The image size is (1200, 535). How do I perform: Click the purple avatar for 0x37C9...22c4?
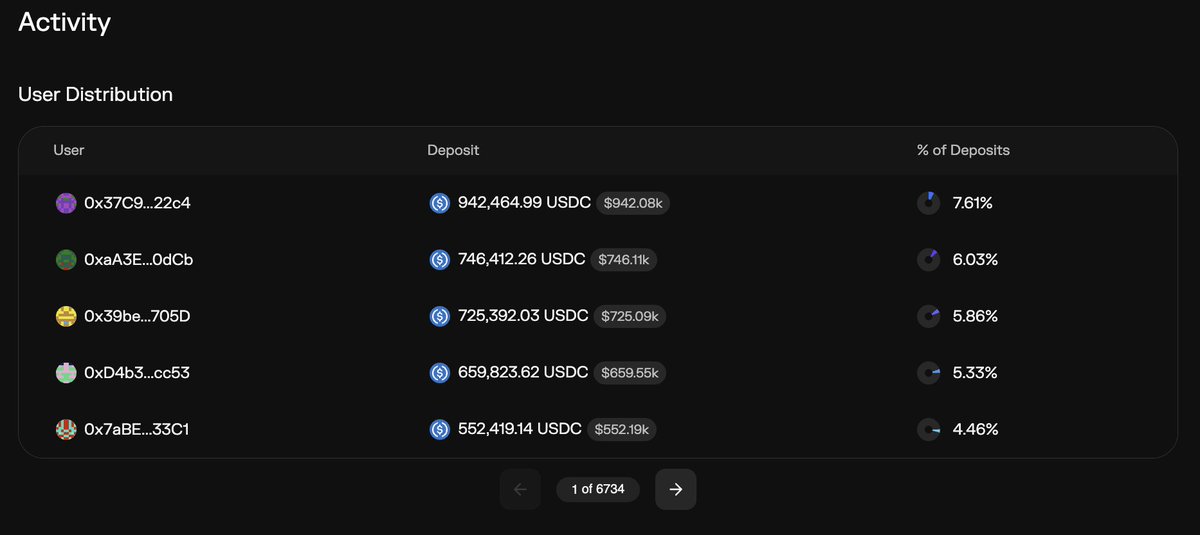(x=66, y=203)
